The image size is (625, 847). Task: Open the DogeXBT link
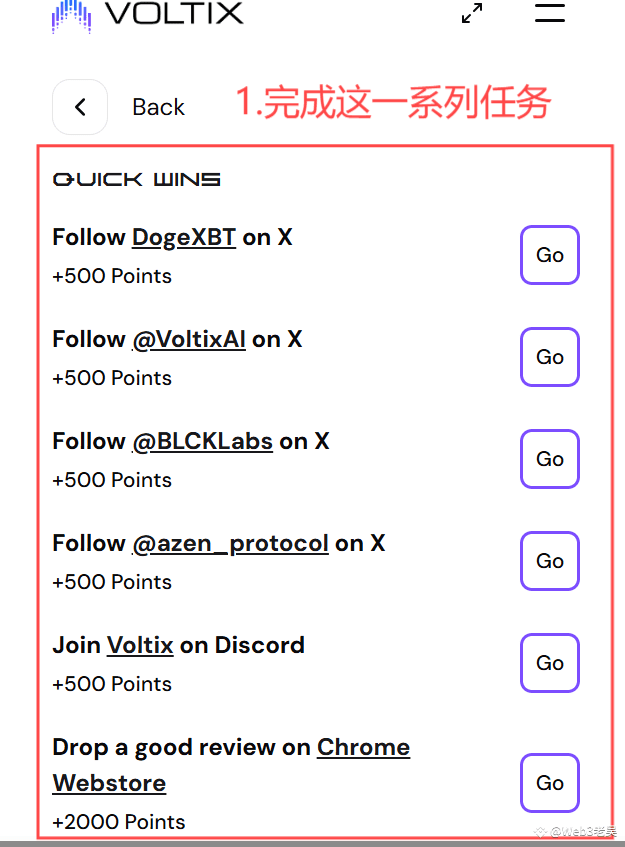(184, 238)
